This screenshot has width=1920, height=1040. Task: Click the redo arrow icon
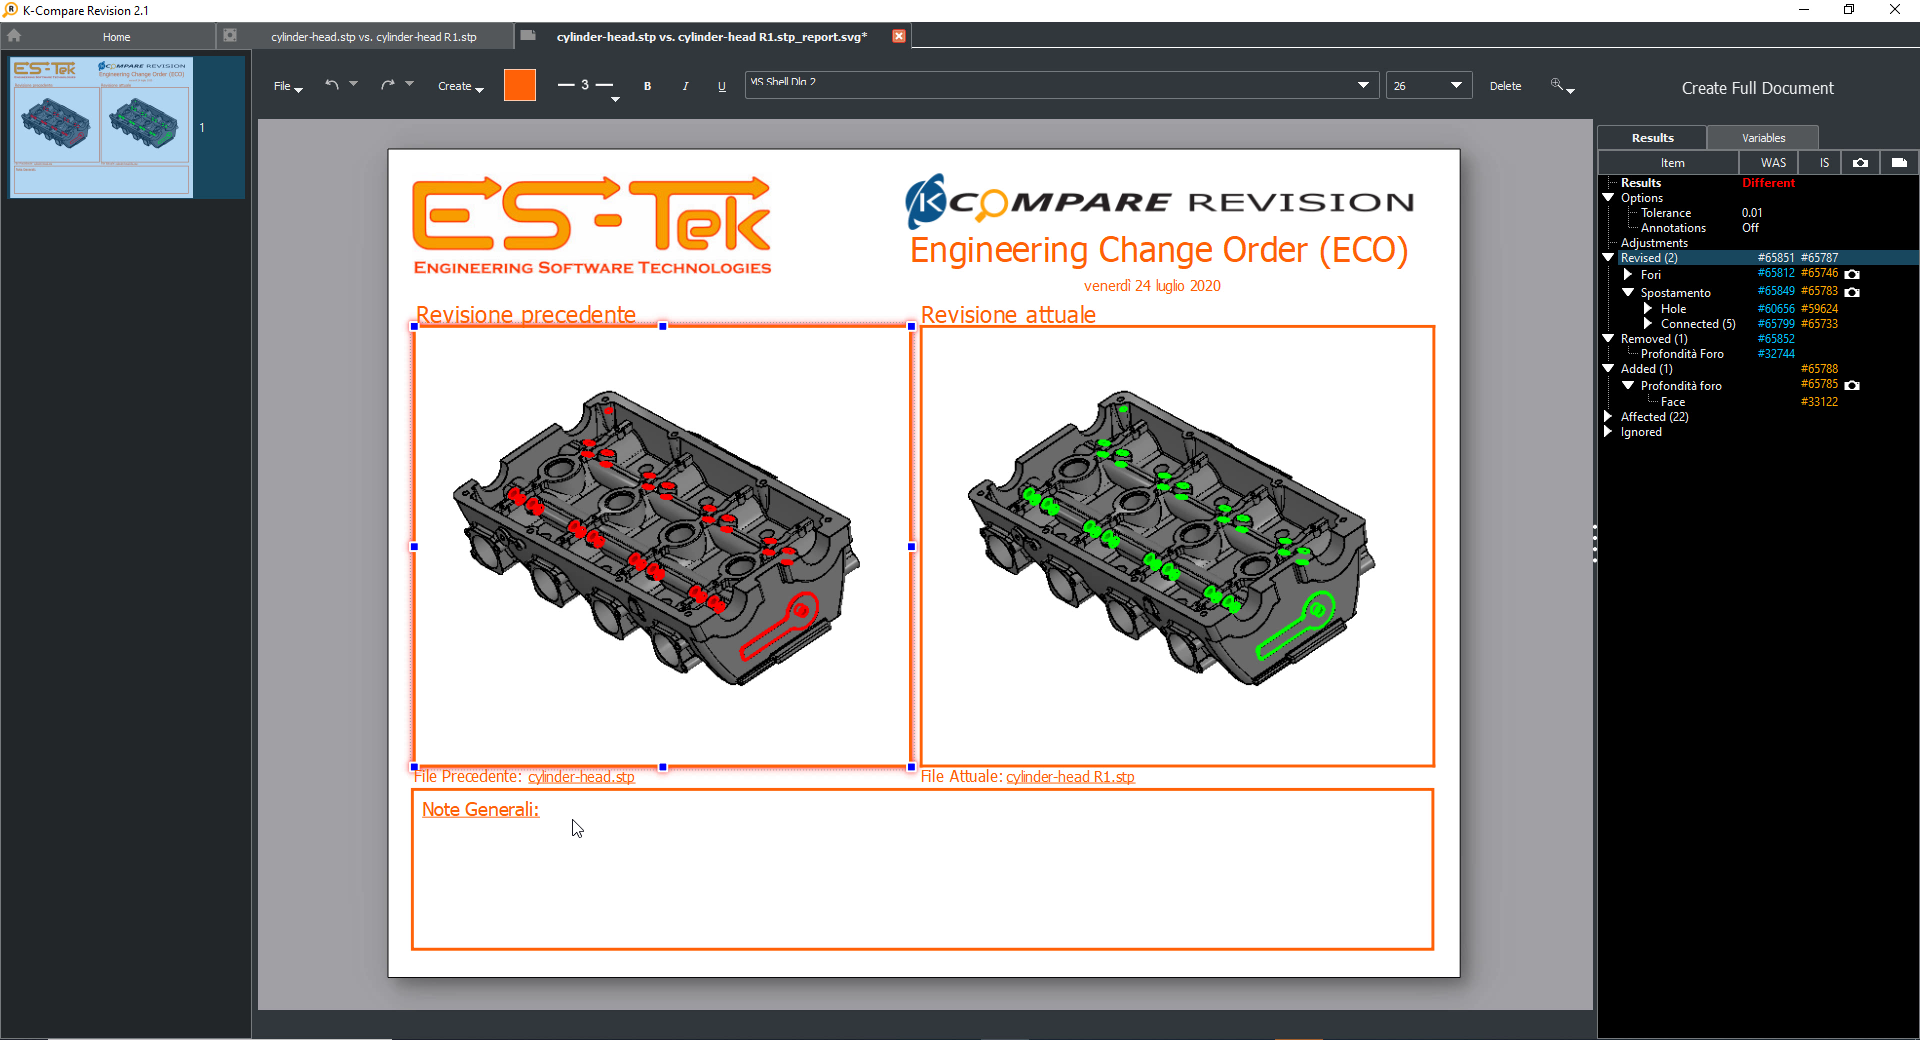point(388,85)
